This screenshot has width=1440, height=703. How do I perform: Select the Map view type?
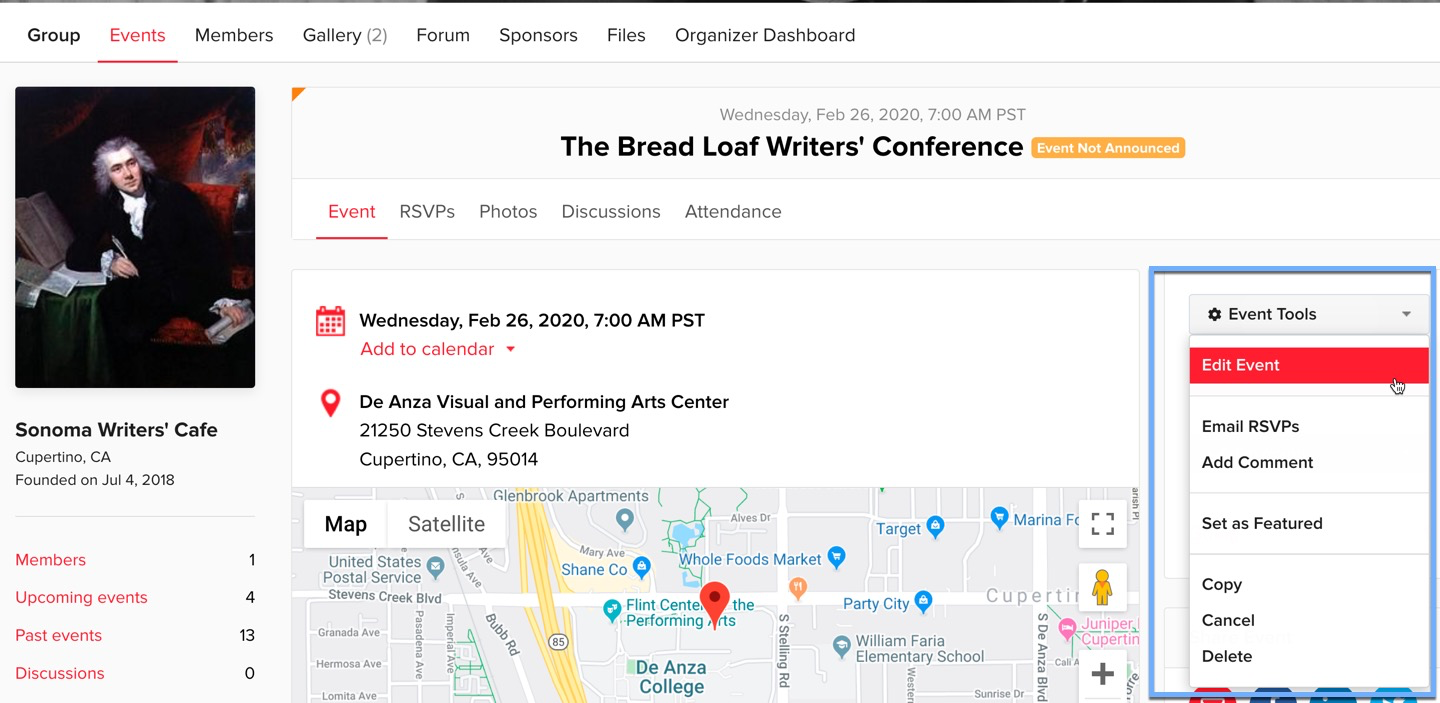346,524
